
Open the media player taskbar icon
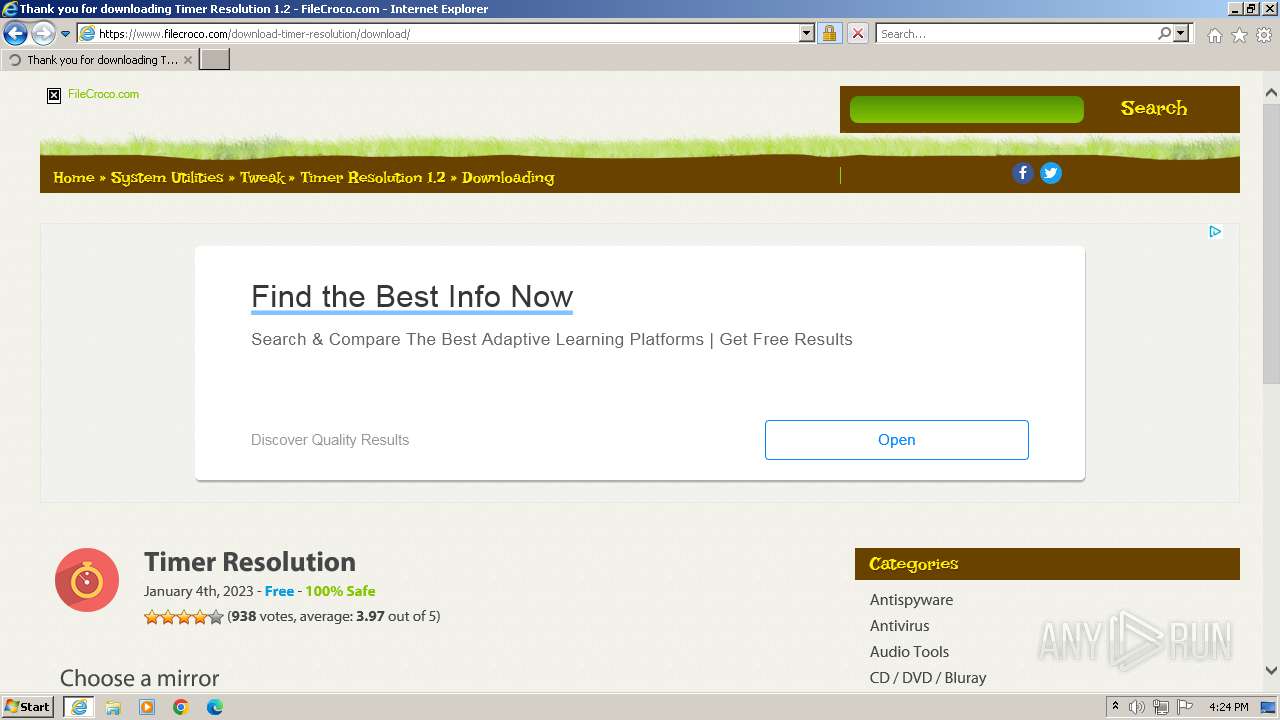coord(147,707)
